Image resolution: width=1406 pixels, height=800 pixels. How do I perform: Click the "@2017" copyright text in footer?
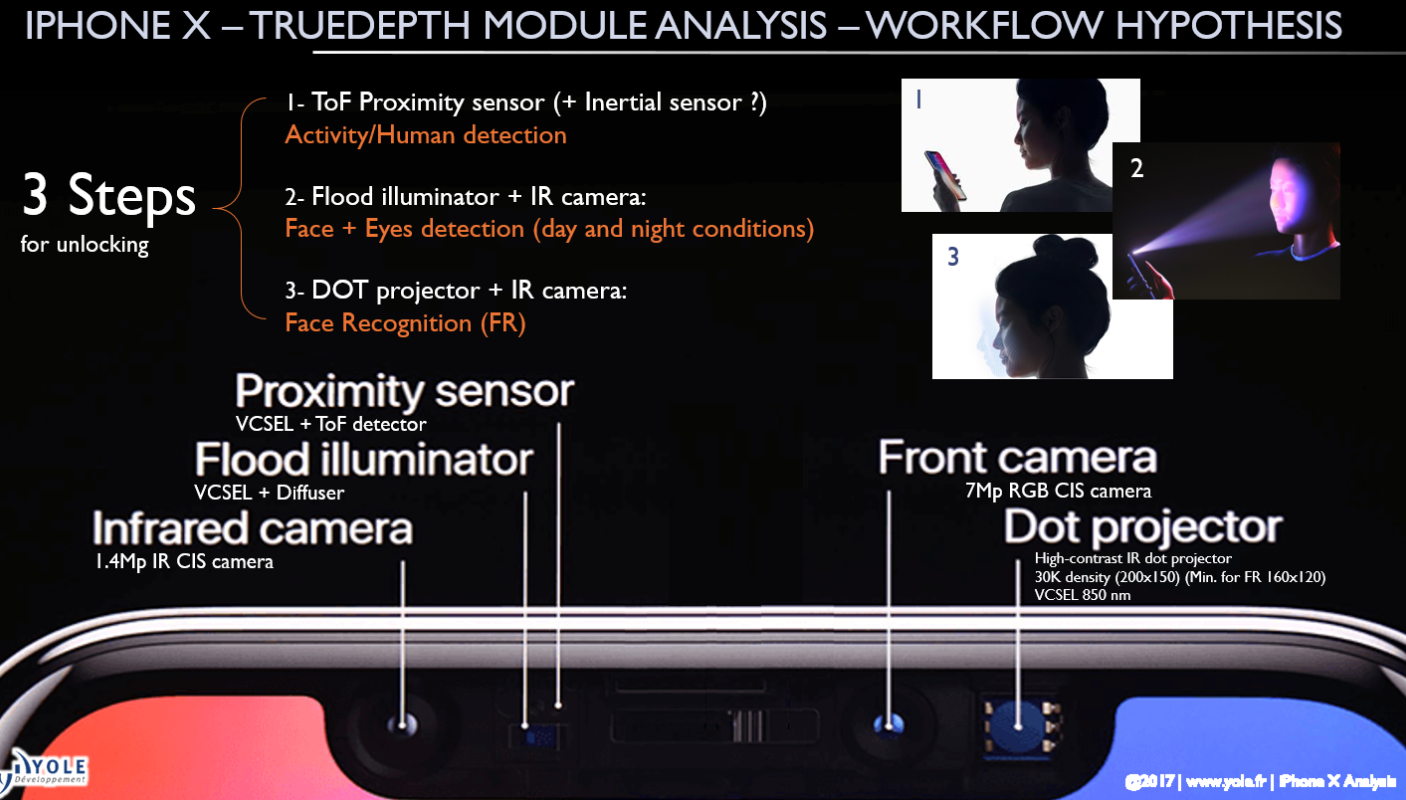[1148, 781]
